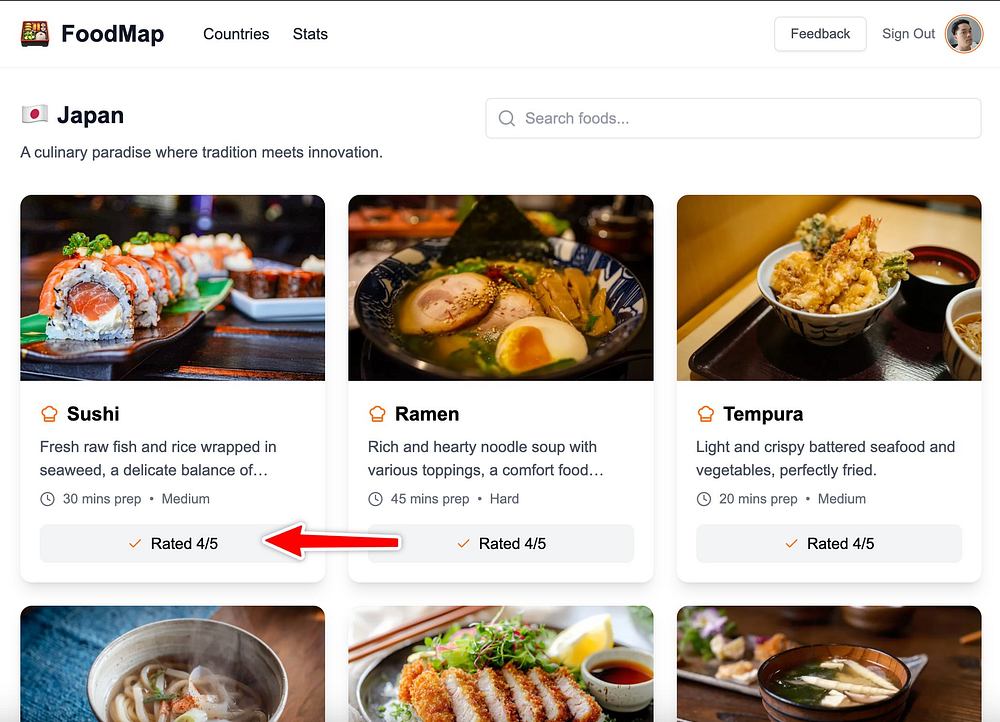Click the Japan flag icon

coord(34,115)
